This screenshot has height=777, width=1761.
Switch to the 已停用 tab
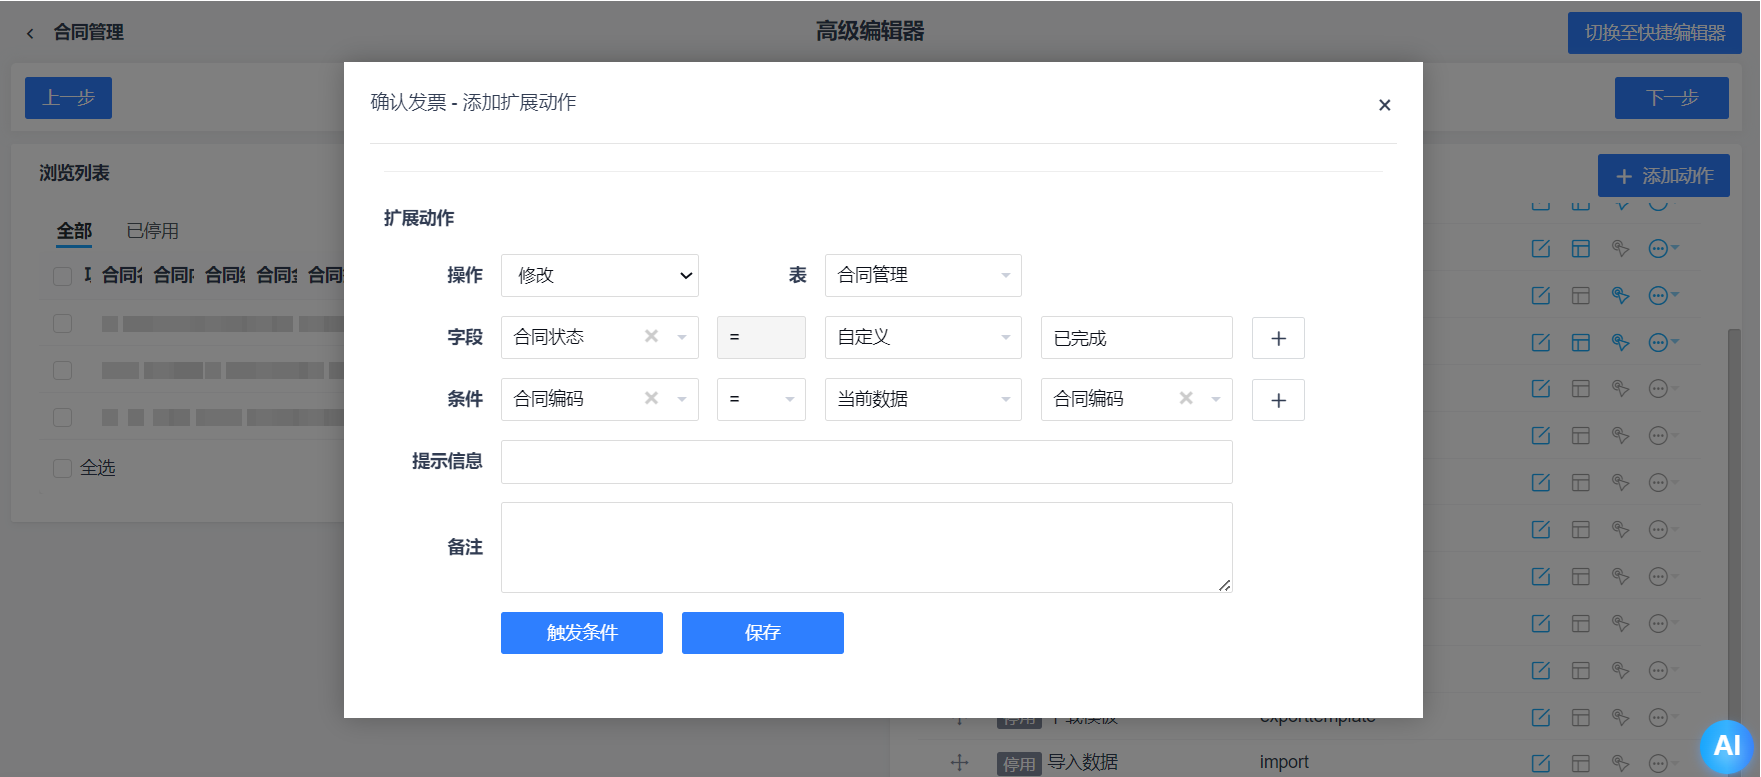point(152,231)
